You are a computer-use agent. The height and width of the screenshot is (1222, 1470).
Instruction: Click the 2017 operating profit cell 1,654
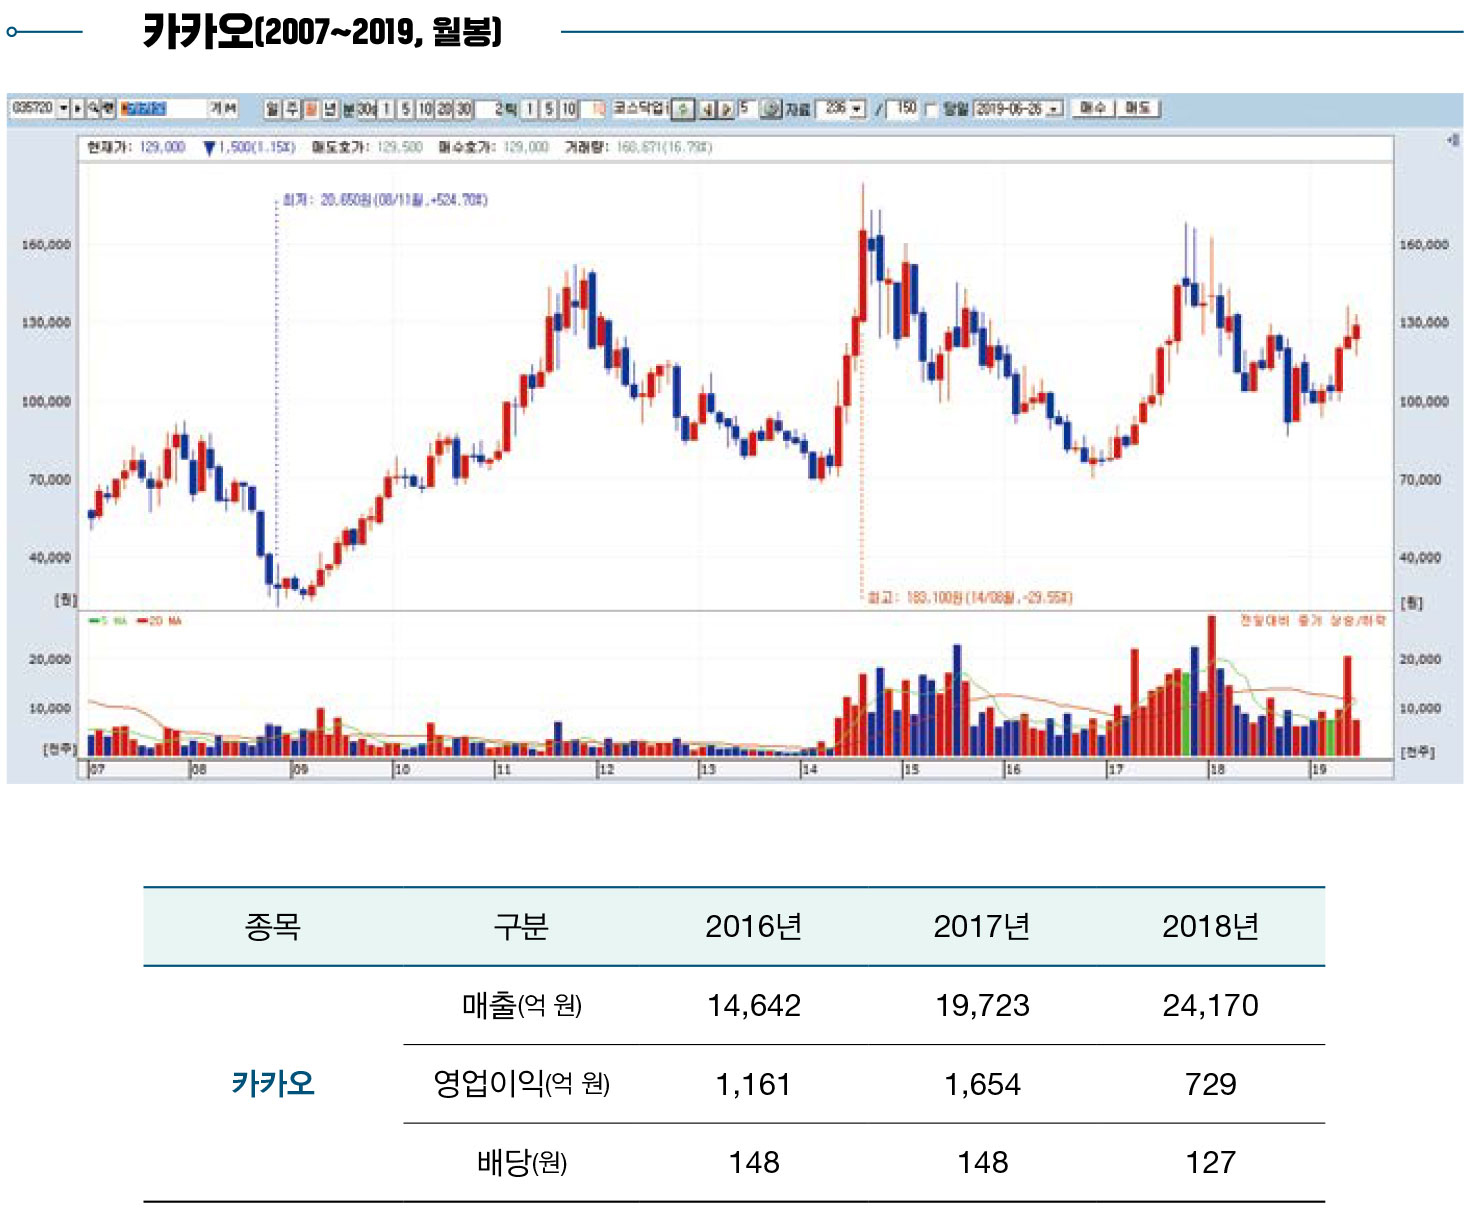click(982, 1084)
